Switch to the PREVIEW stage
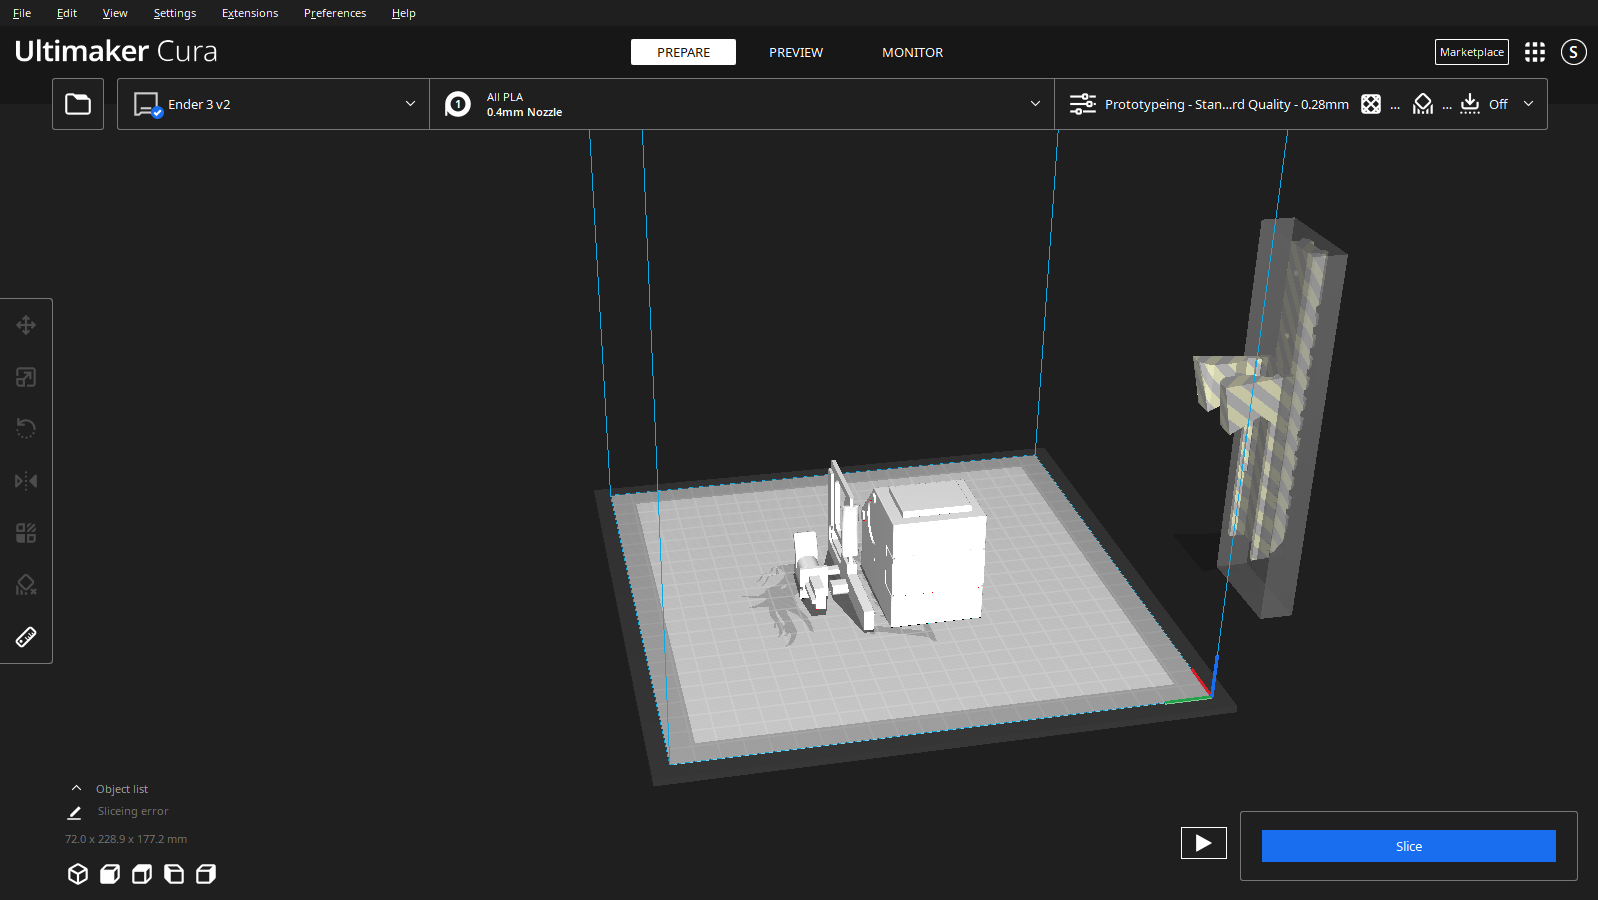This screenshot has width=1598, height=900. pos(796,52)
